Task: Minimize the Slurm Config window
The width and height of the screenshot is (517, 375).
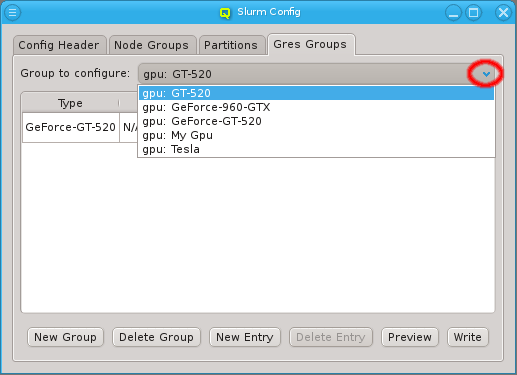Action: pyautogui.click(x=453, y=13)
